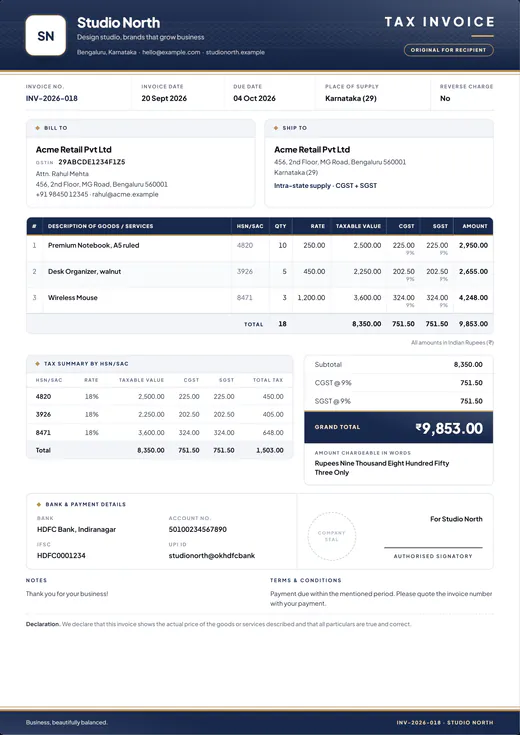
Task: Click the SN logo badge
Action: tap(45, 36)
